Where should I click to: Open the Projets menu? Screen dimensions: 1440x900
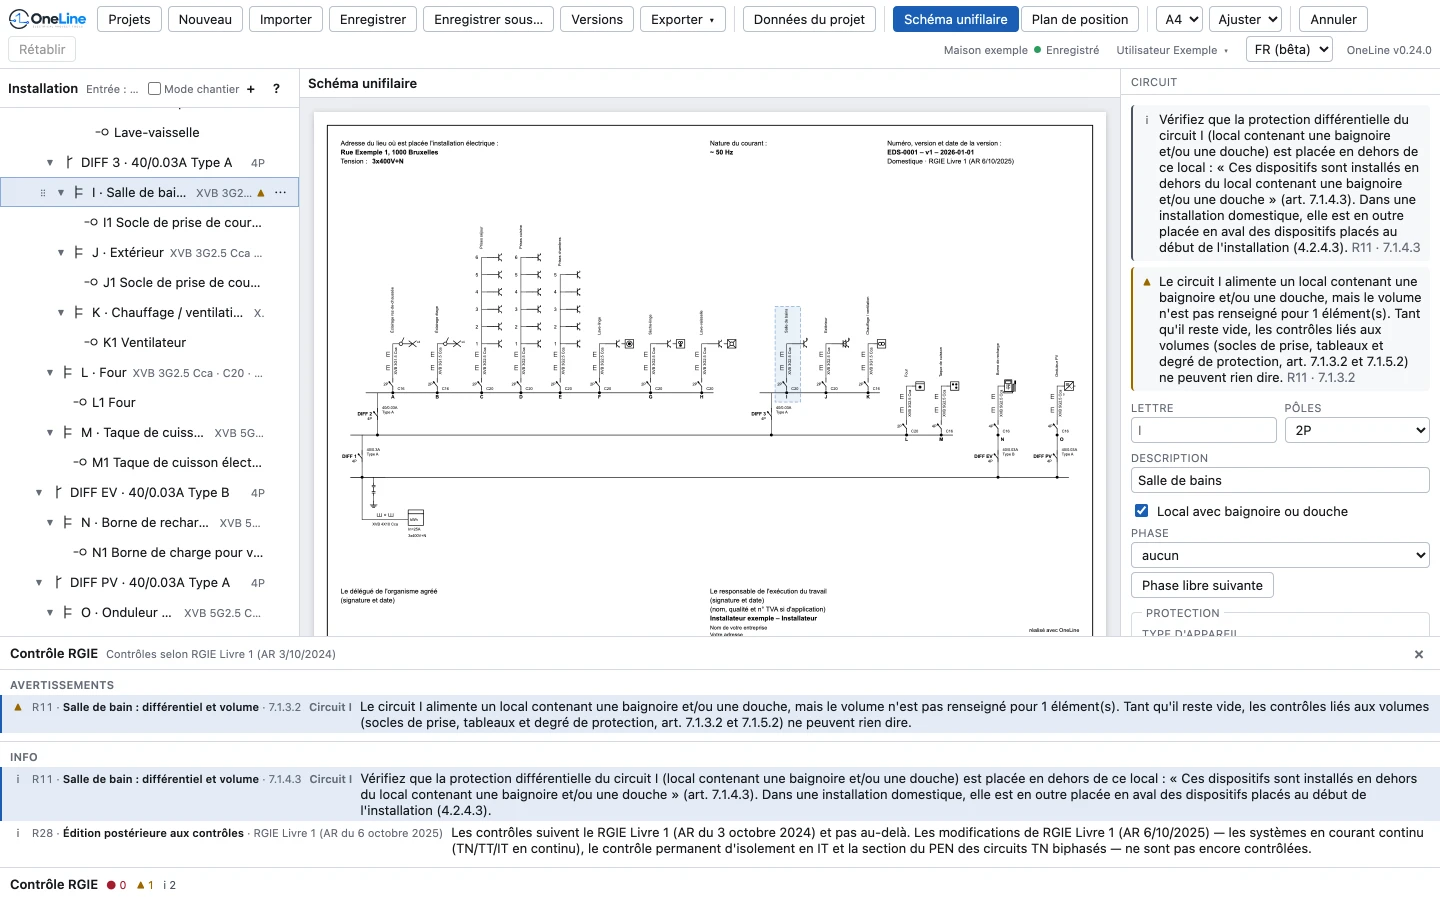[129, 19]
